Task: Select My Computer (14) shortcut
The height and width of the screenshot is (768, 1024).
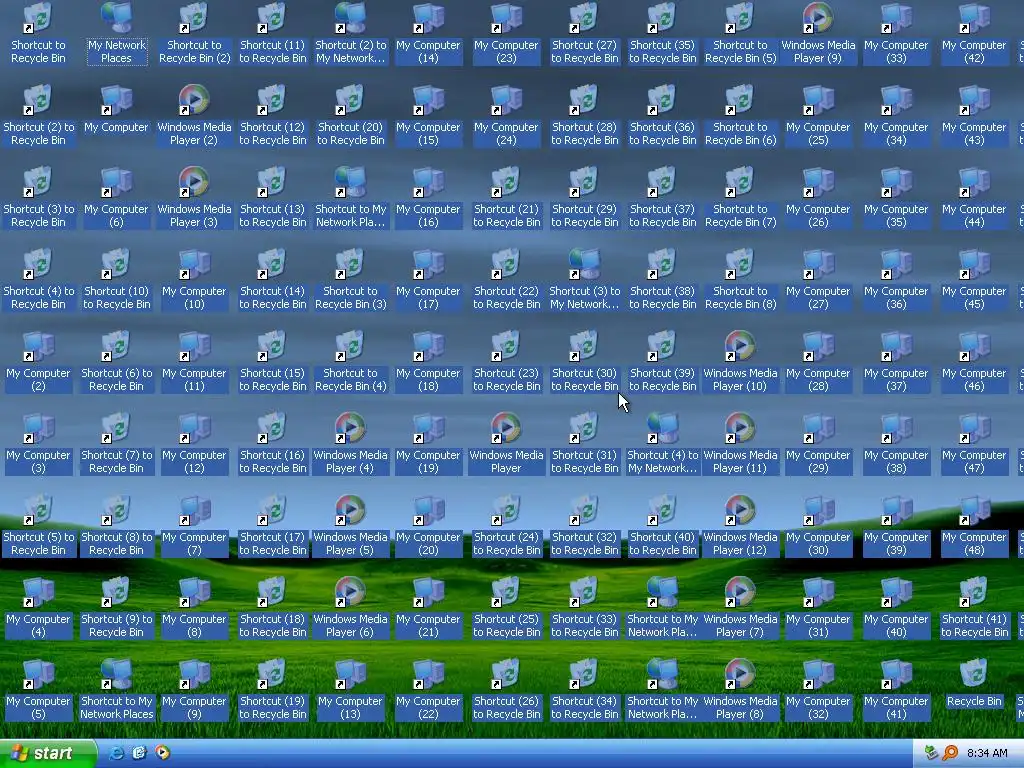Action: click(428, 34)
